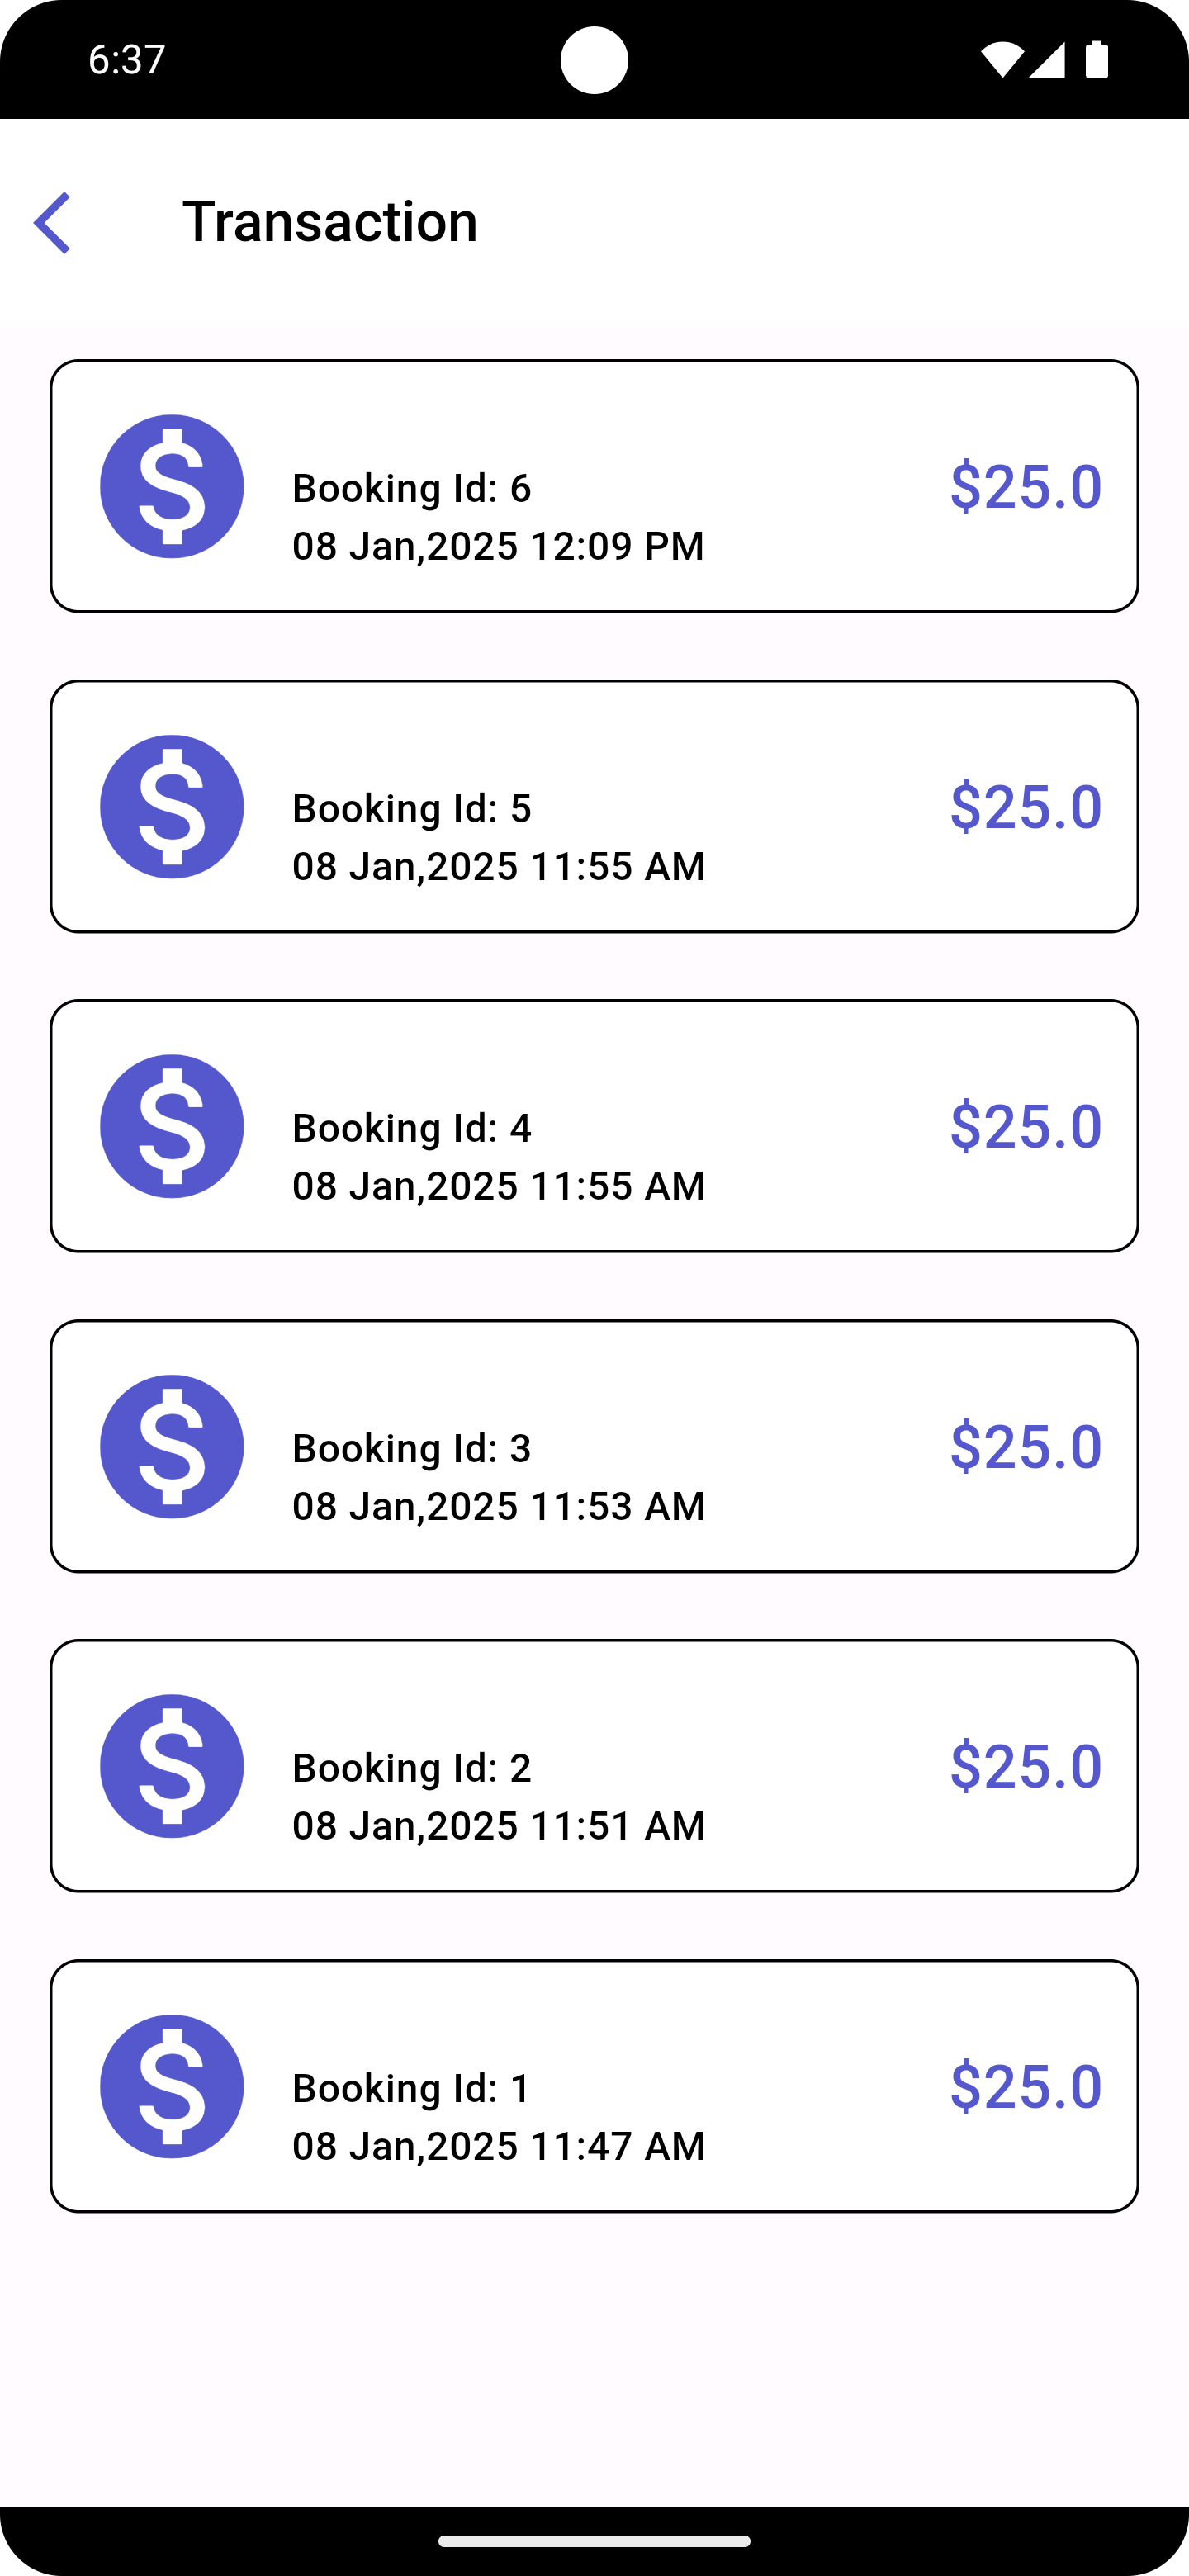This screenshot has height=2576, width=1189.
Task: Tap $25.0 amount for Booking Id 1
Action: coord(1025,2085)
